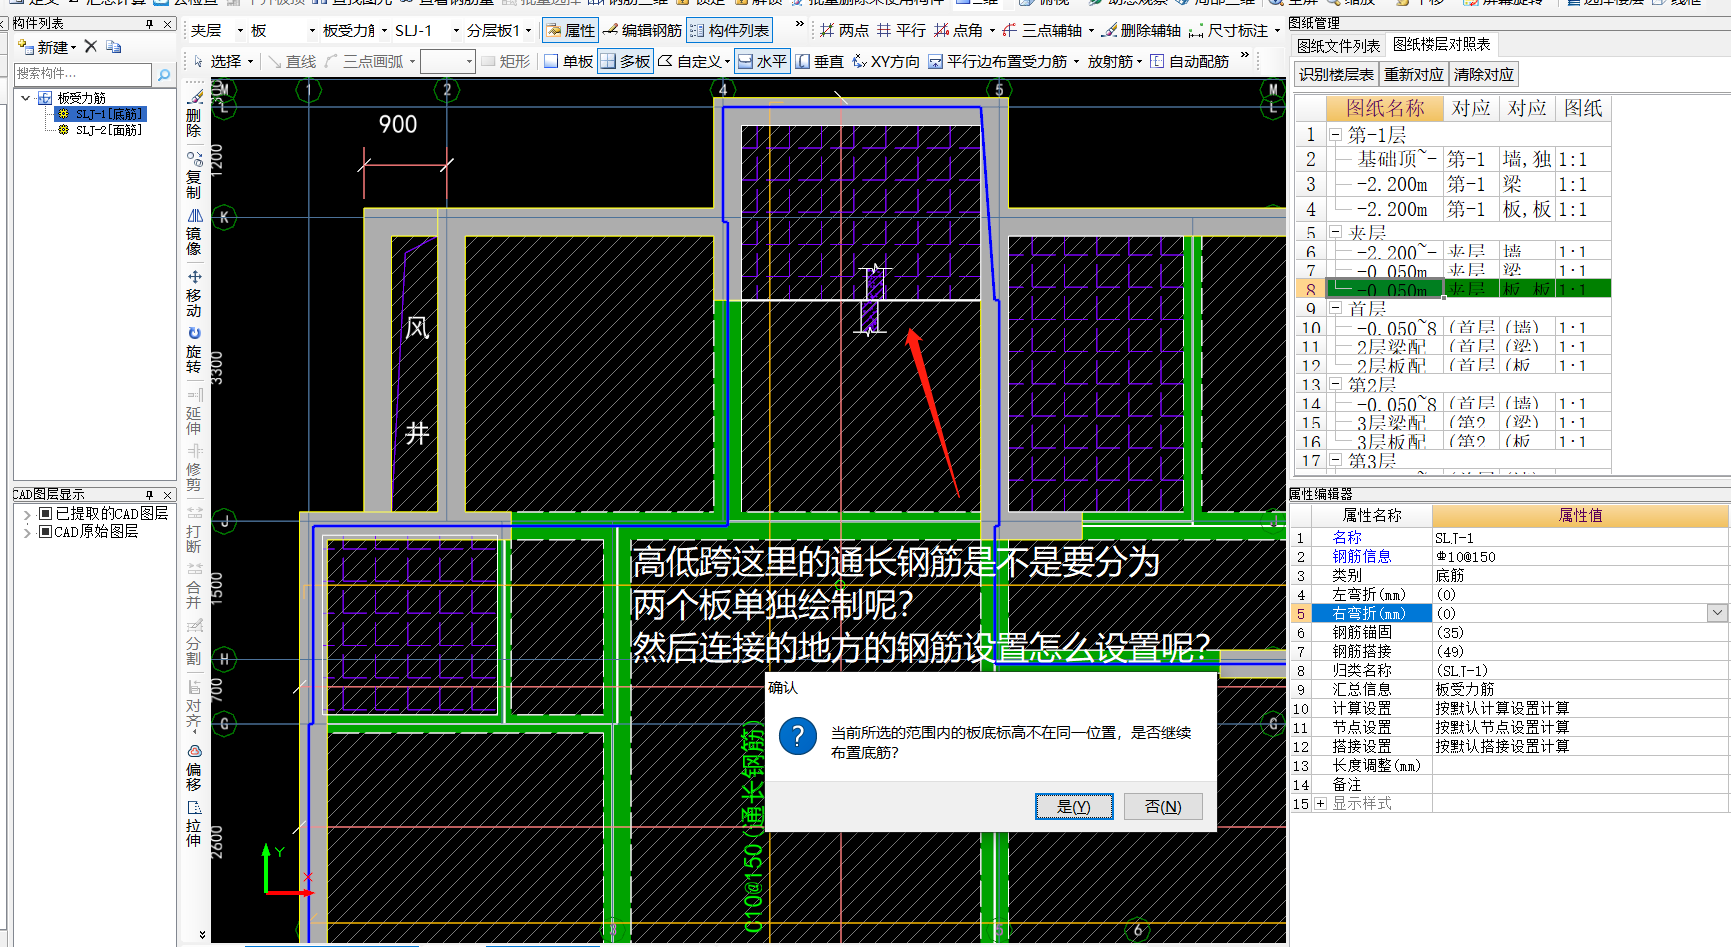Image resolution: width=1731 pixels, height=947 pixels.
Task: Open 编辑钢筋 (edit rebar) tool
Action: (x=642, y=31)
